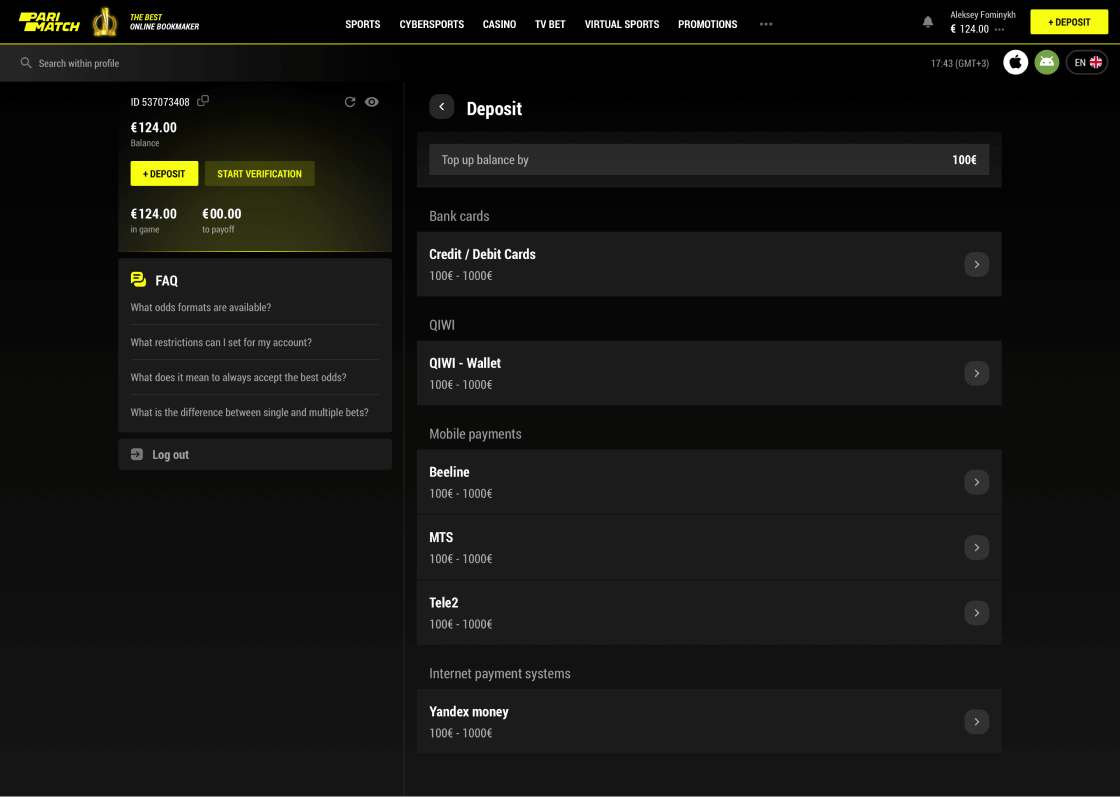The height and width of the screenshot is (797, 1120).
Task: Go to the Sports section
Action: coord(363,24)
